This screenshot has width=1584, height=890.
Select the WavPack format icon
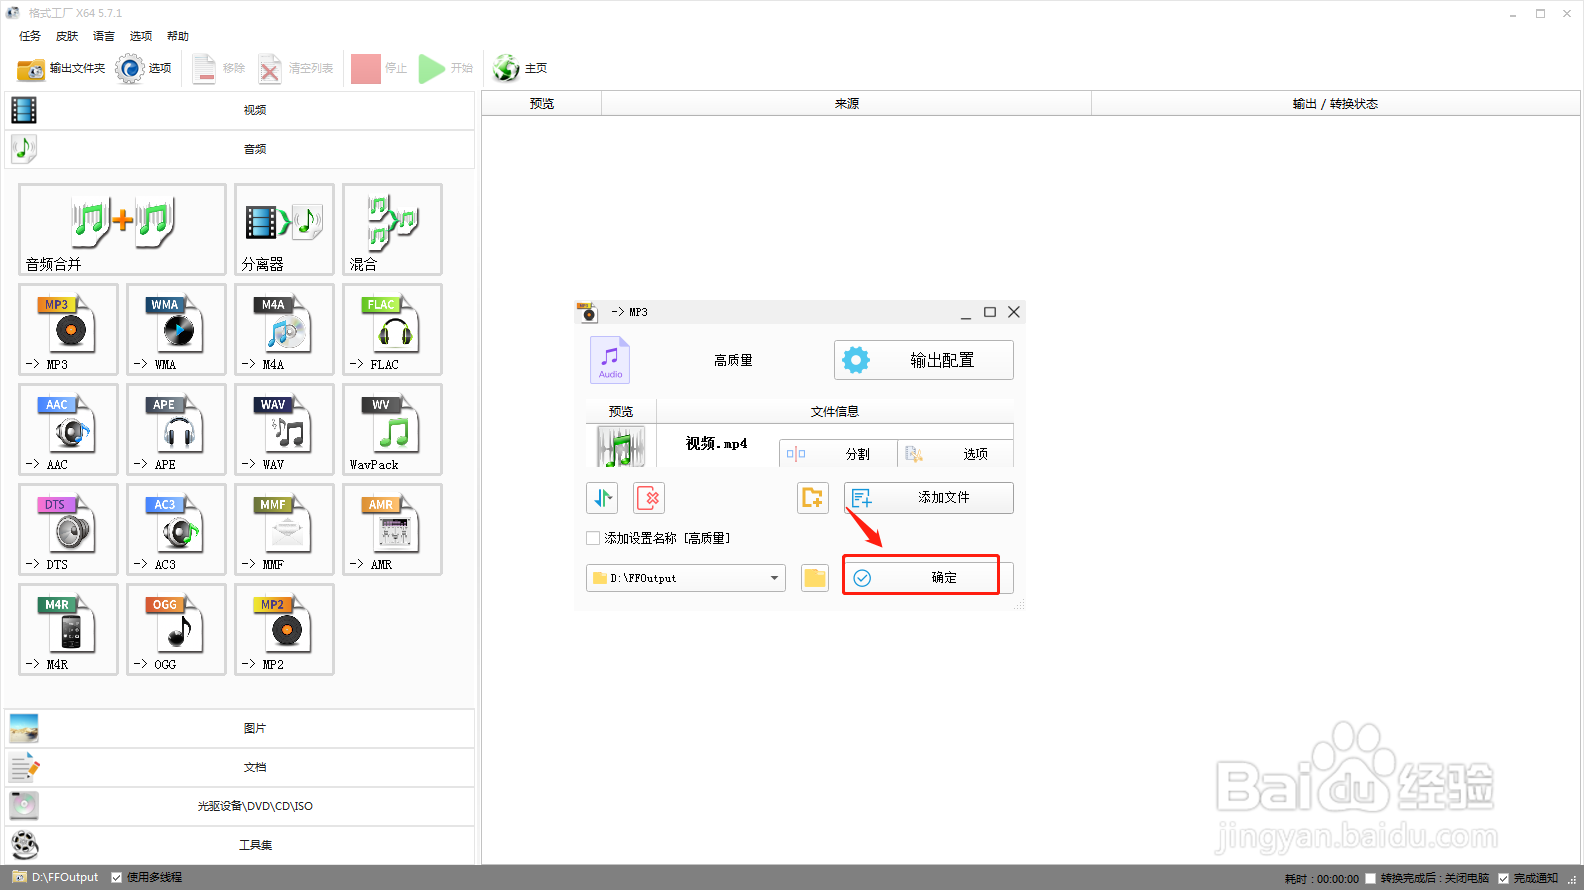click(x=392, y=430)
